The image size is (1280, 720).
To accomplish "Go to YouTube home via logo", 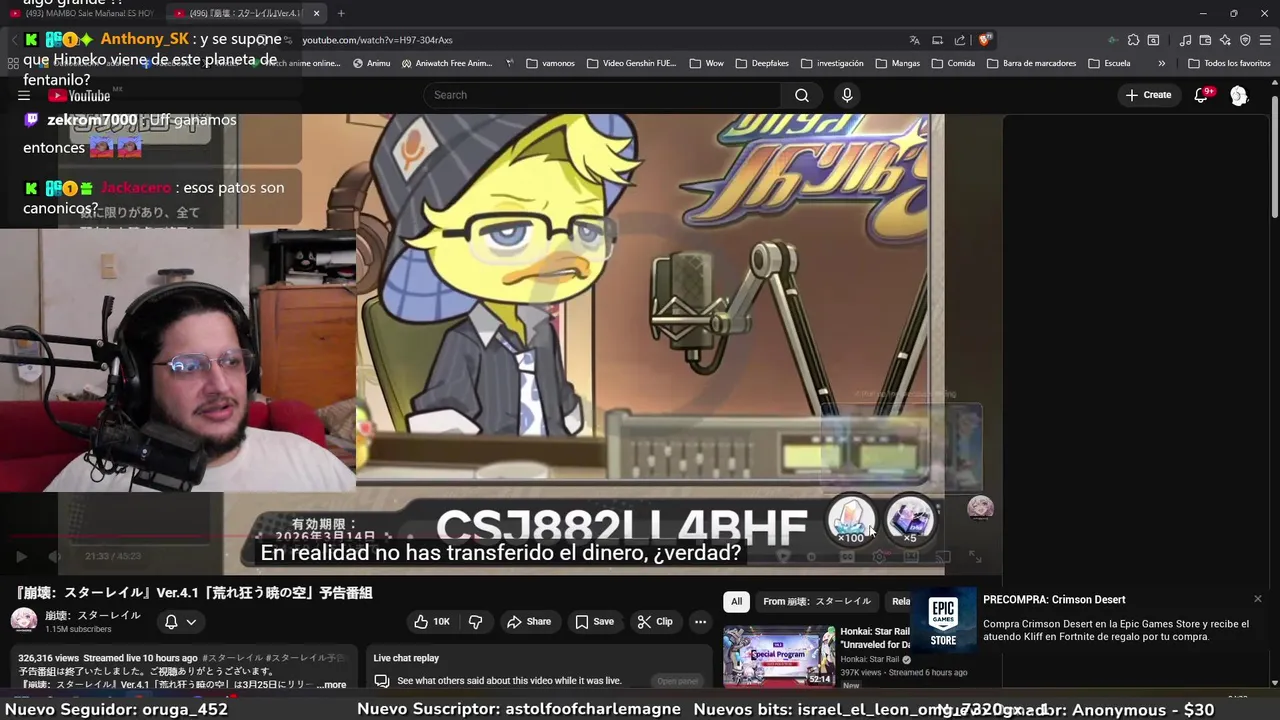I will [79, 96].
